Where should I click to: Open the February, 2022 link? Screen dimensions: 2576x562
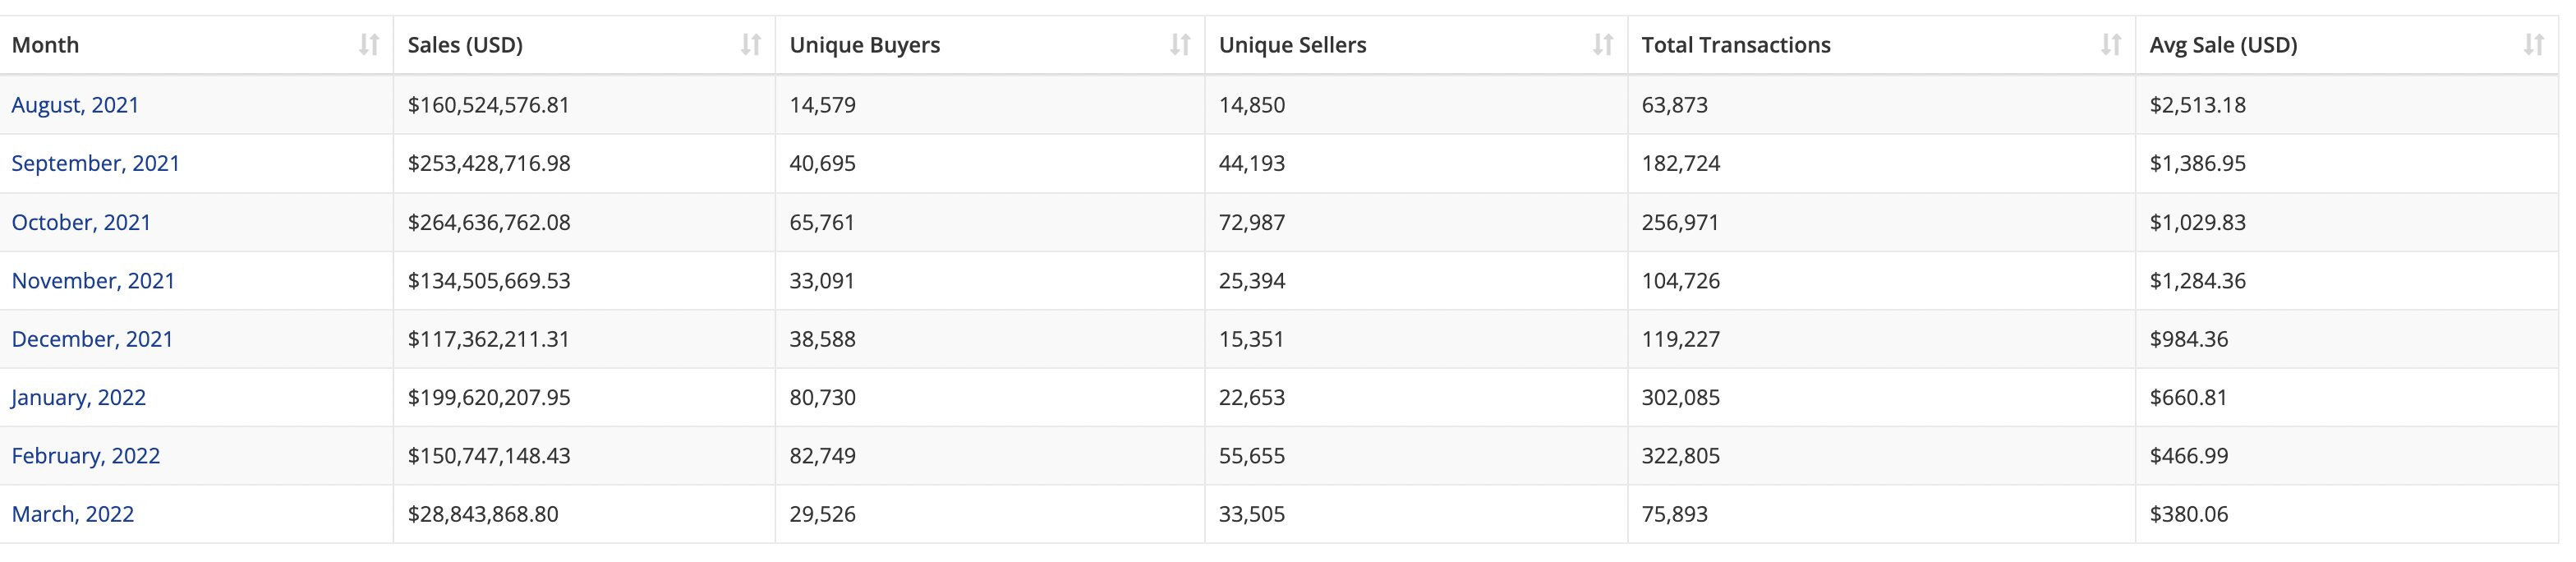pos(85,456)
